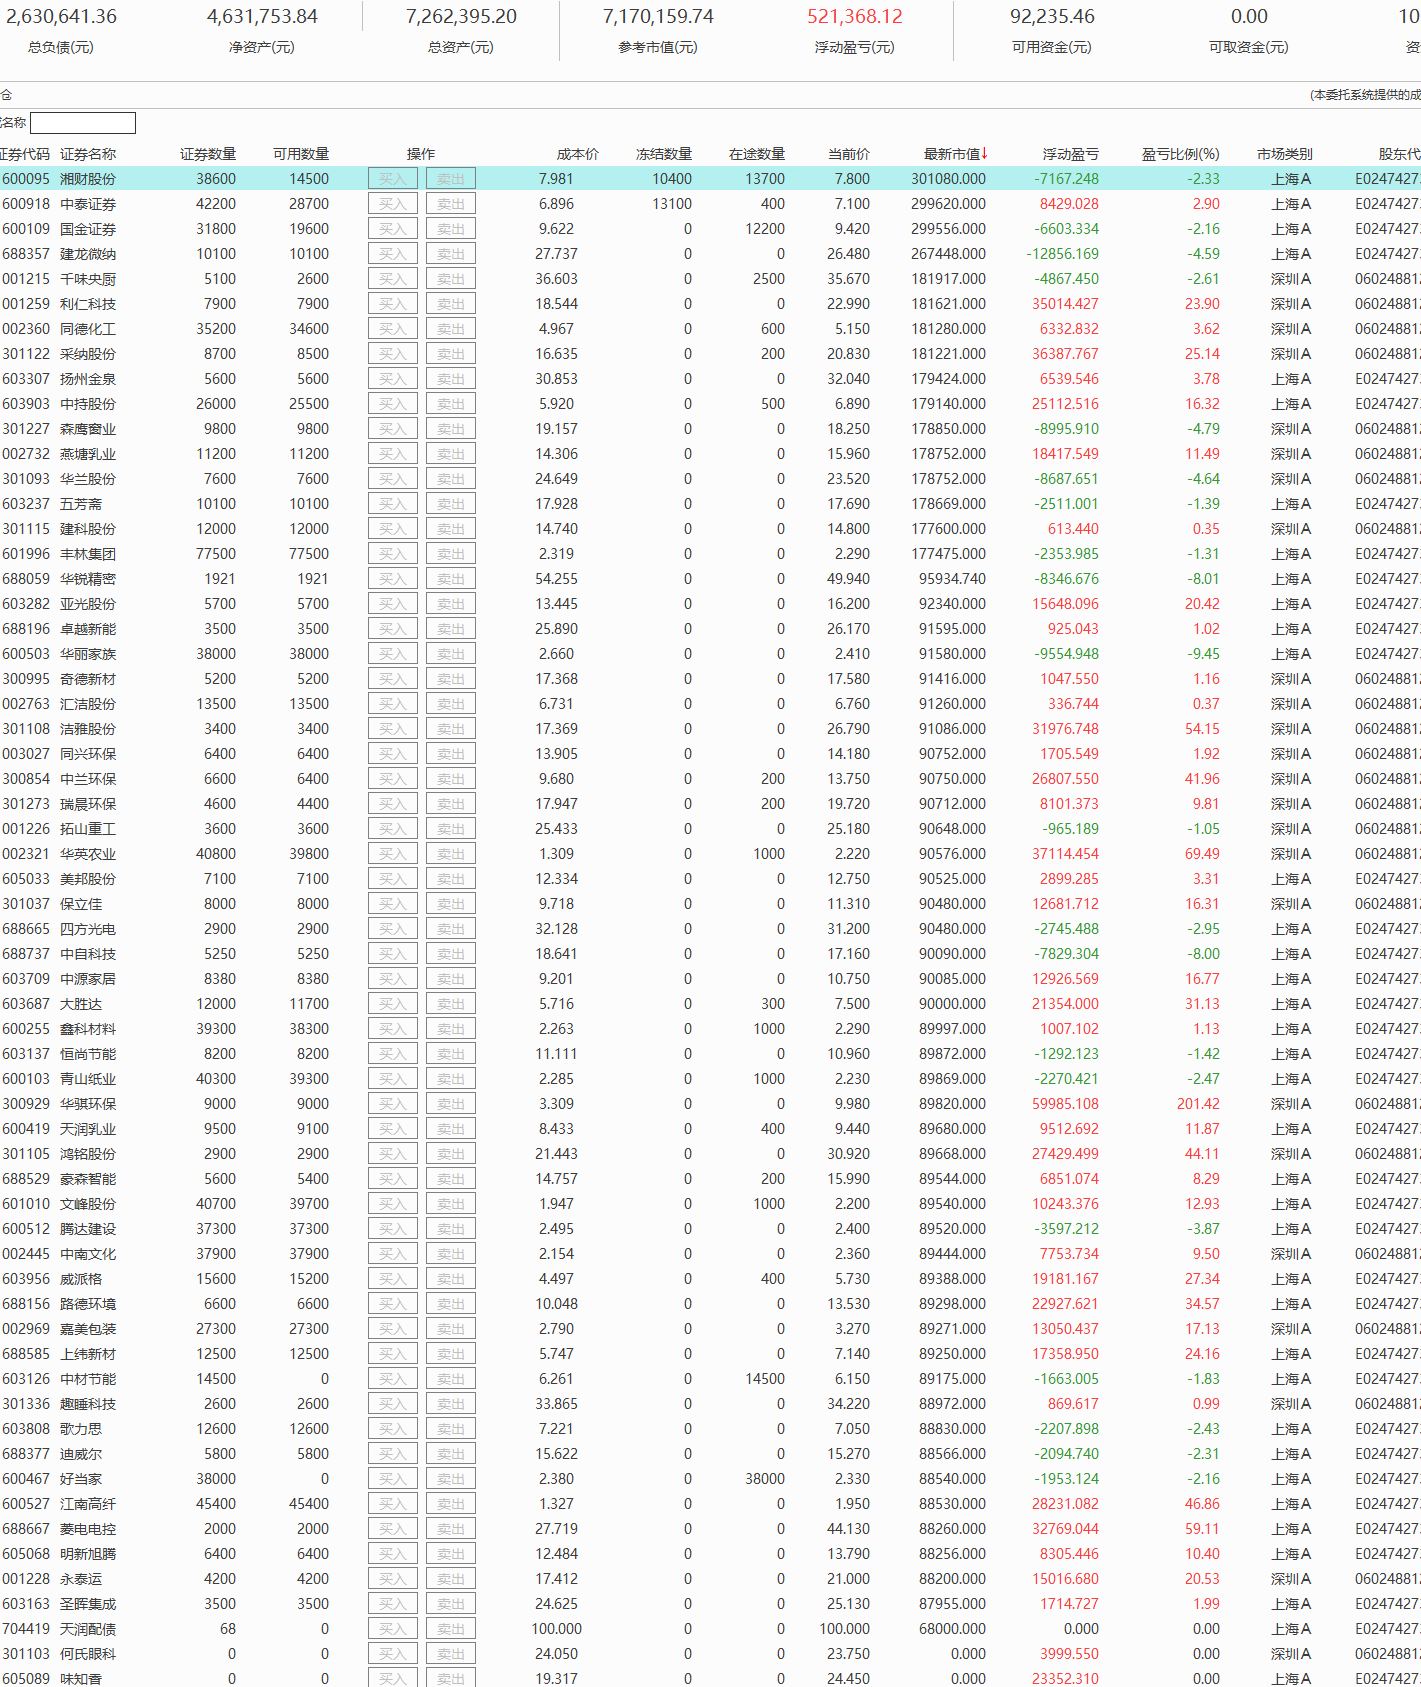Click stock name 建科股份
This screenshot has height=1687, width=1421.
click(88, 529)
